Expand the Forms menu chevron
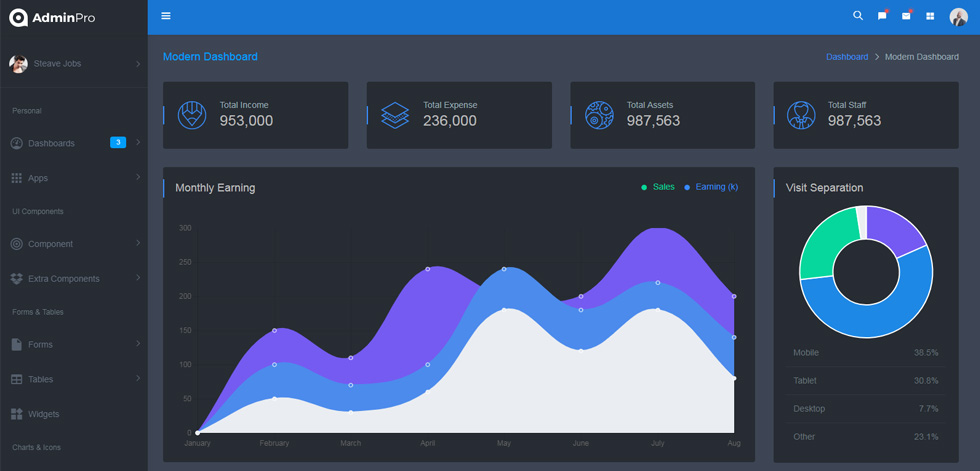The image size is (980, 471). click(x=138, y=344)
